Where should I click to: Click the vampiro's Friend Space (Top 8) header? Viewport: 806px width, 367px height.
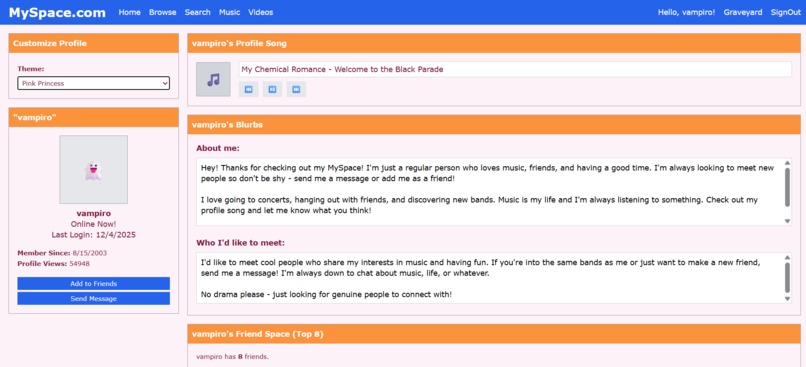coord(494,334)
